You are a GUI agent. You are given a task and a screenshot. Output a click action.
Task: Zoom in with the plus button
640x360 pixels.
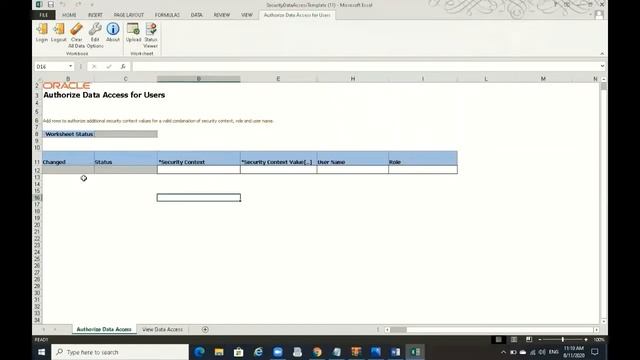pyautogui.click(x=586, y=340)
